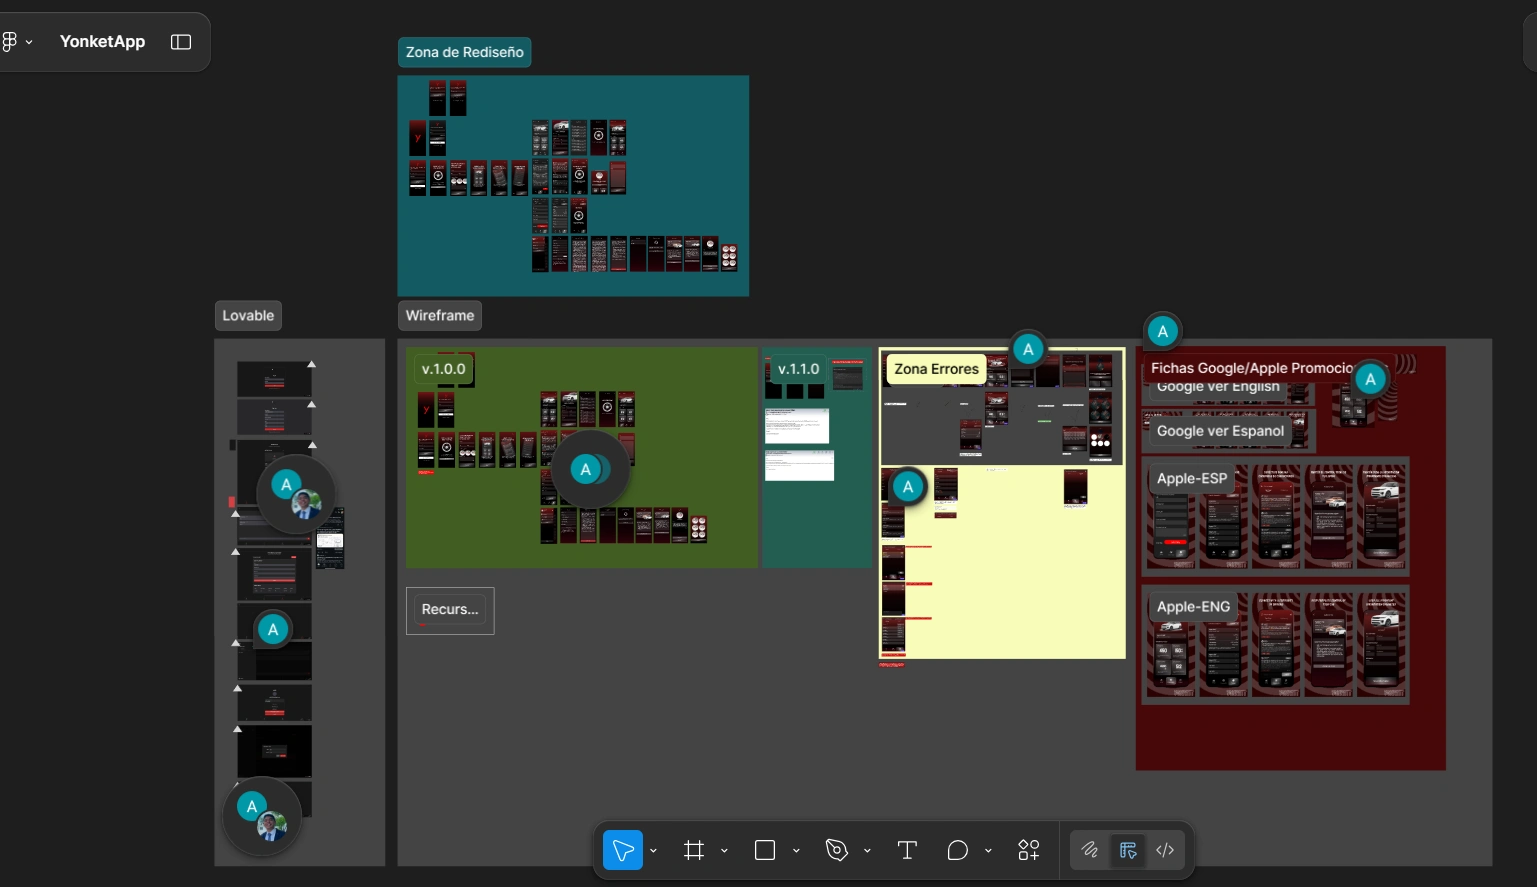Click the Google ver English label
This screenshot has width=1537, height=887.
(1218, 387)
